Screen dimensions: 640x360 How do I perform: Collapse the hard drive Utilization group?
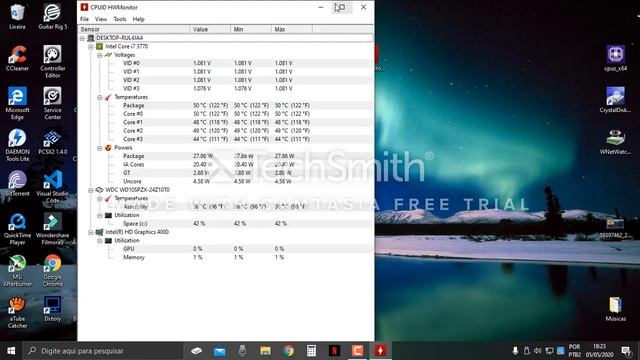[x=100, y=216]
